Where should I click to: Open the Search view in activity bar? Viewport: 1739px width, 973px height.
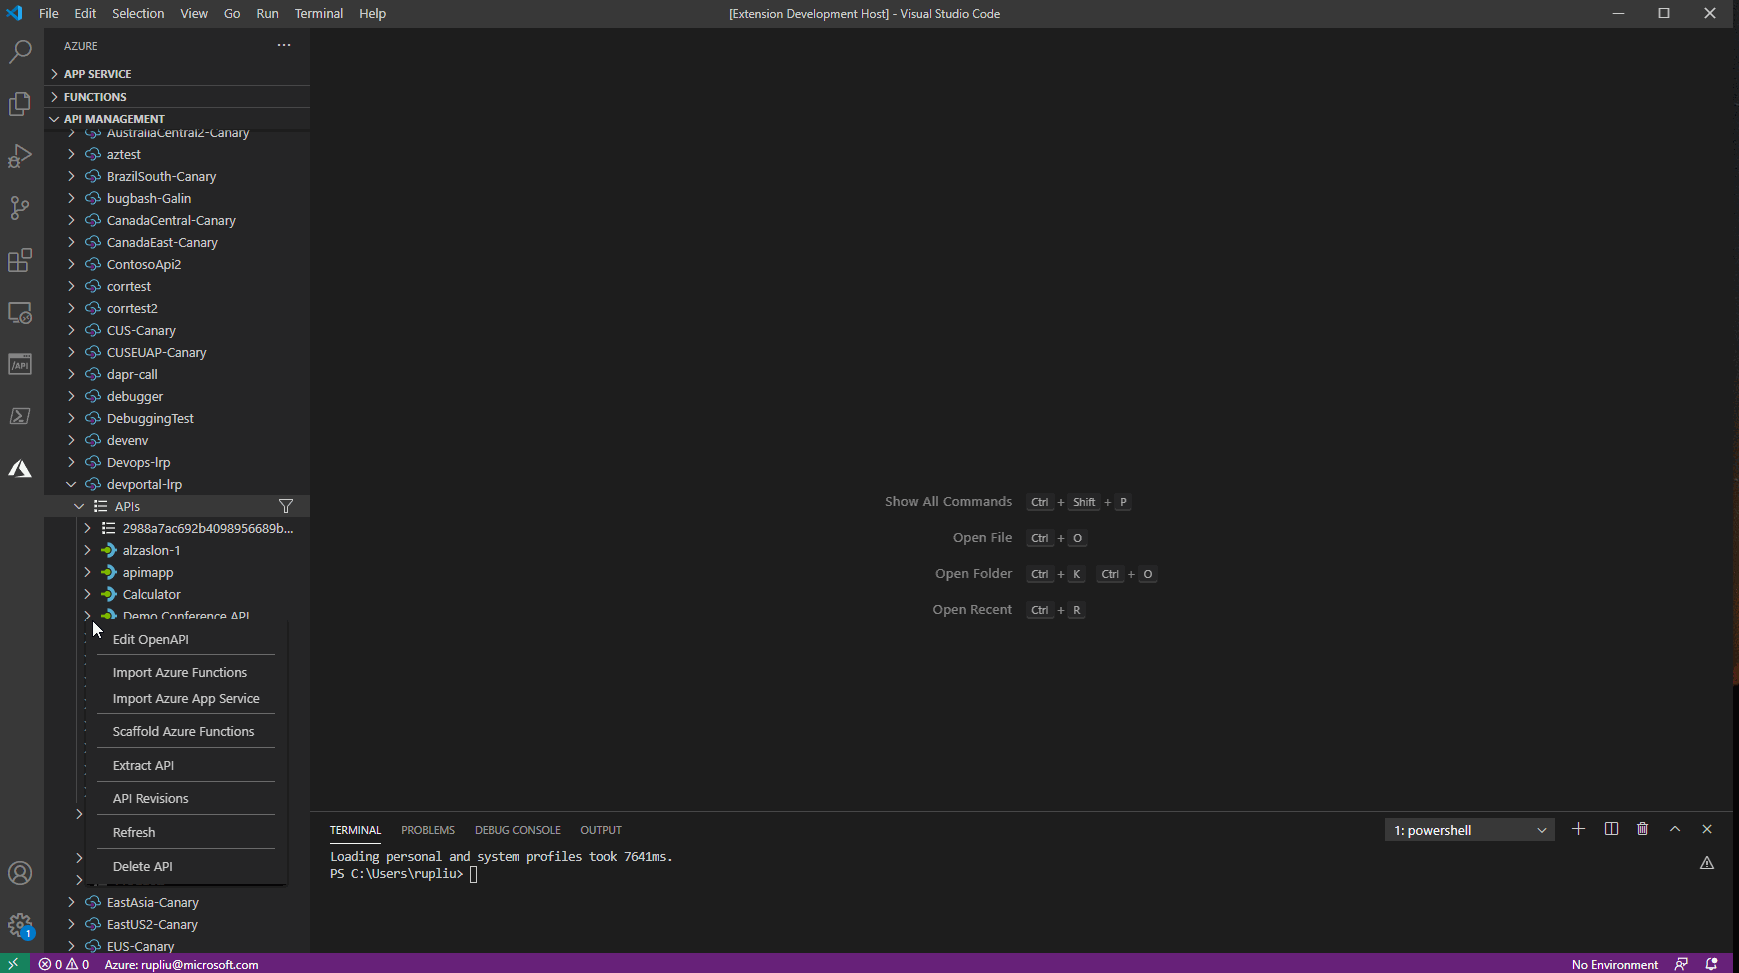pos(20,52)
